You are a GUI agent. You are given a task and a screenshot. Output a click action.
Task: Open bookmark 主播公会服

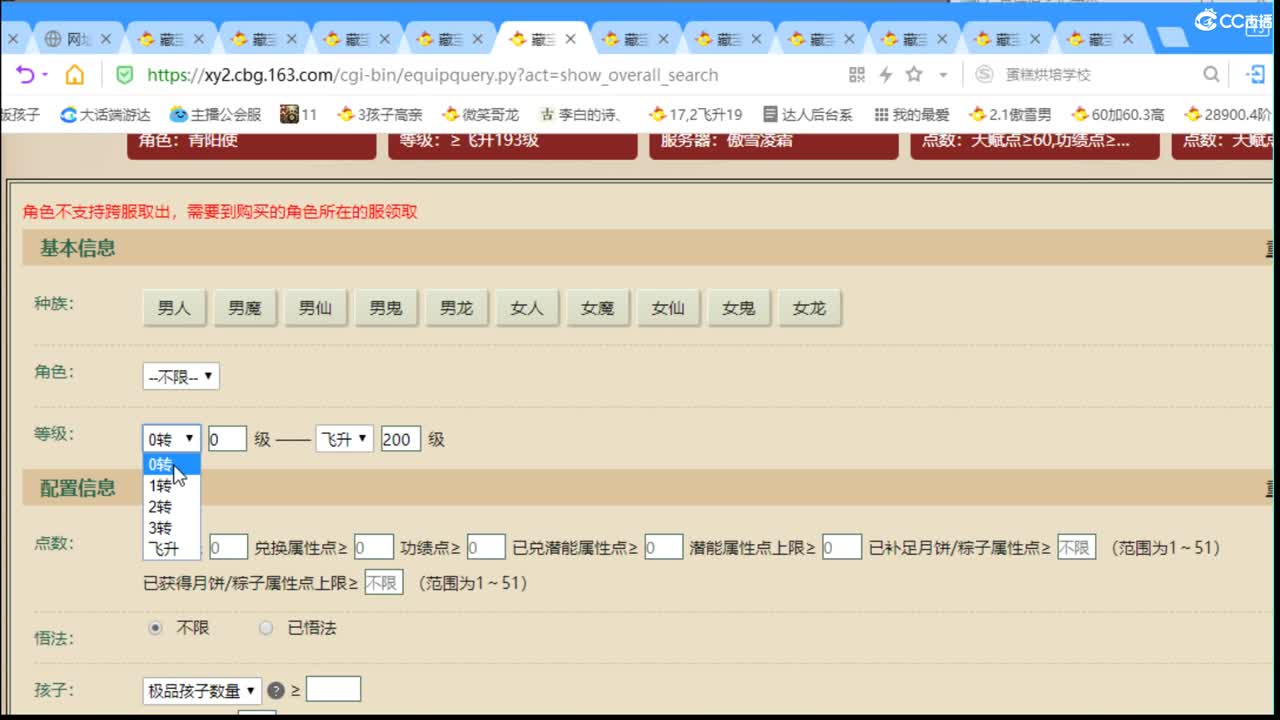[215, 114]
